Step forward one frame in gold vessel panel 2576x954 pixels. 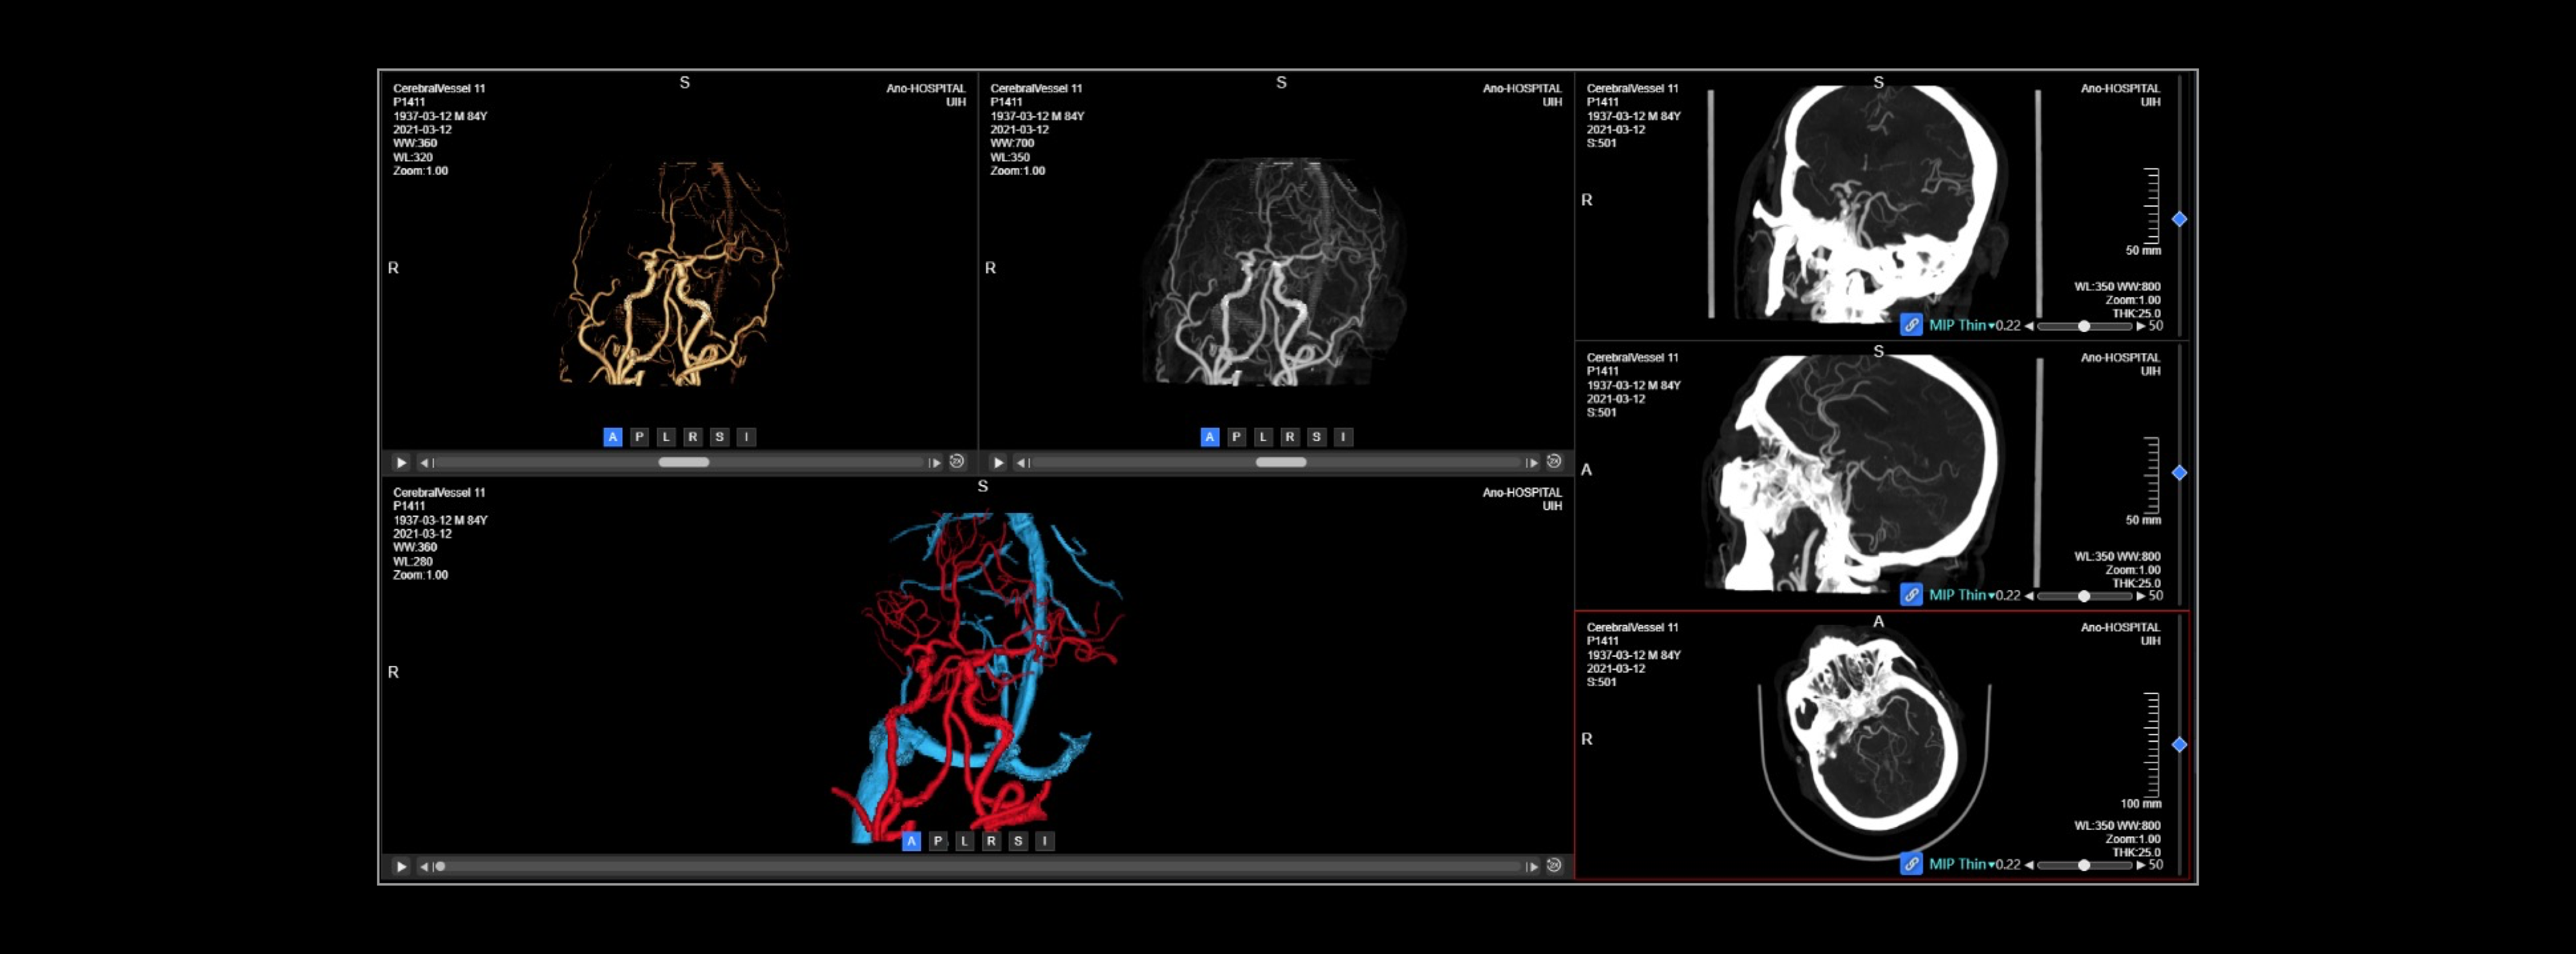pos(934,462)
